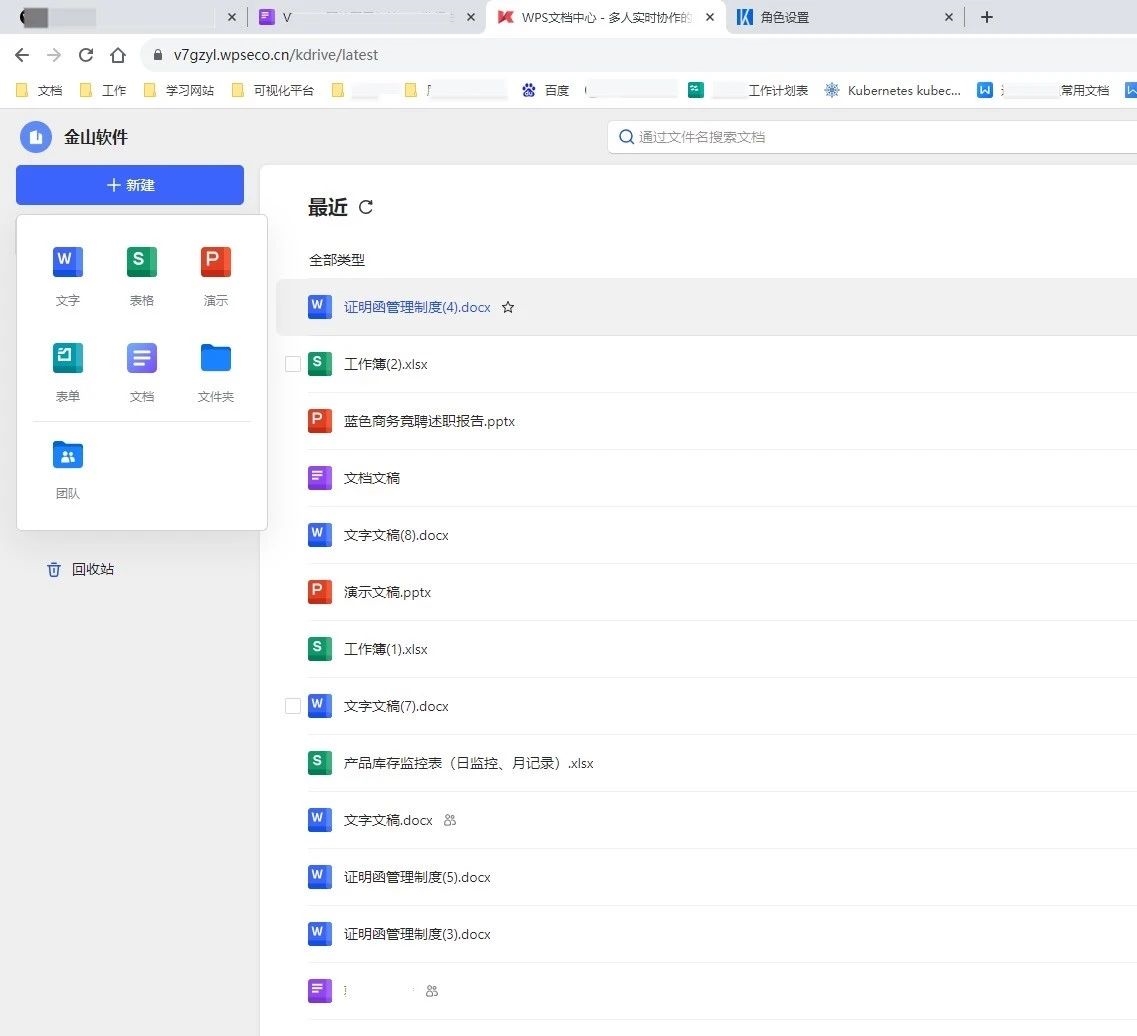Click the refresh icon beside 最近
This screenshot has width=1137, height=1036.
click(366, 207)
